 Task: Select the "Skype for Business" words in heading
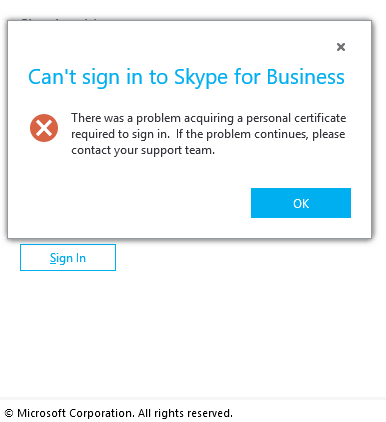259,77
